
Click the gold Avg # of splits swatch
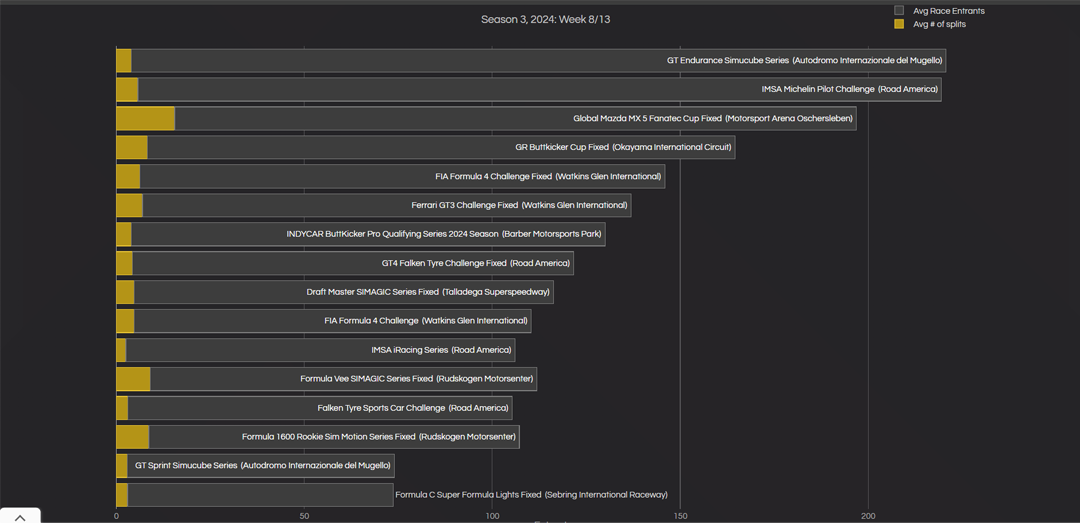[x=899, y=24]
